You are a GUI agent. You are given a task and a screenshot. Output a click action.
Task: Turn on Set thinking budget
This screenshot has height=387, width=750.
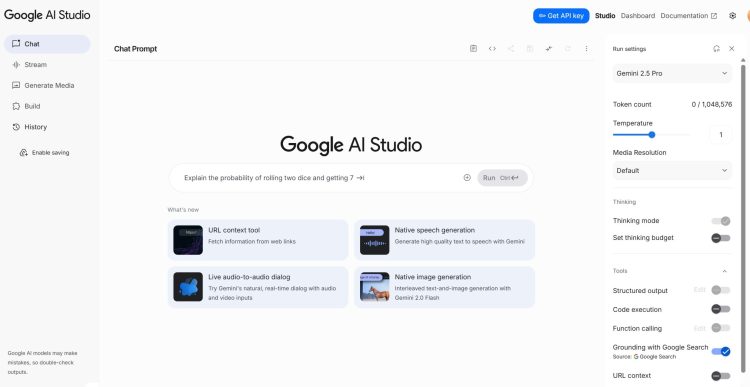[721, 238]
